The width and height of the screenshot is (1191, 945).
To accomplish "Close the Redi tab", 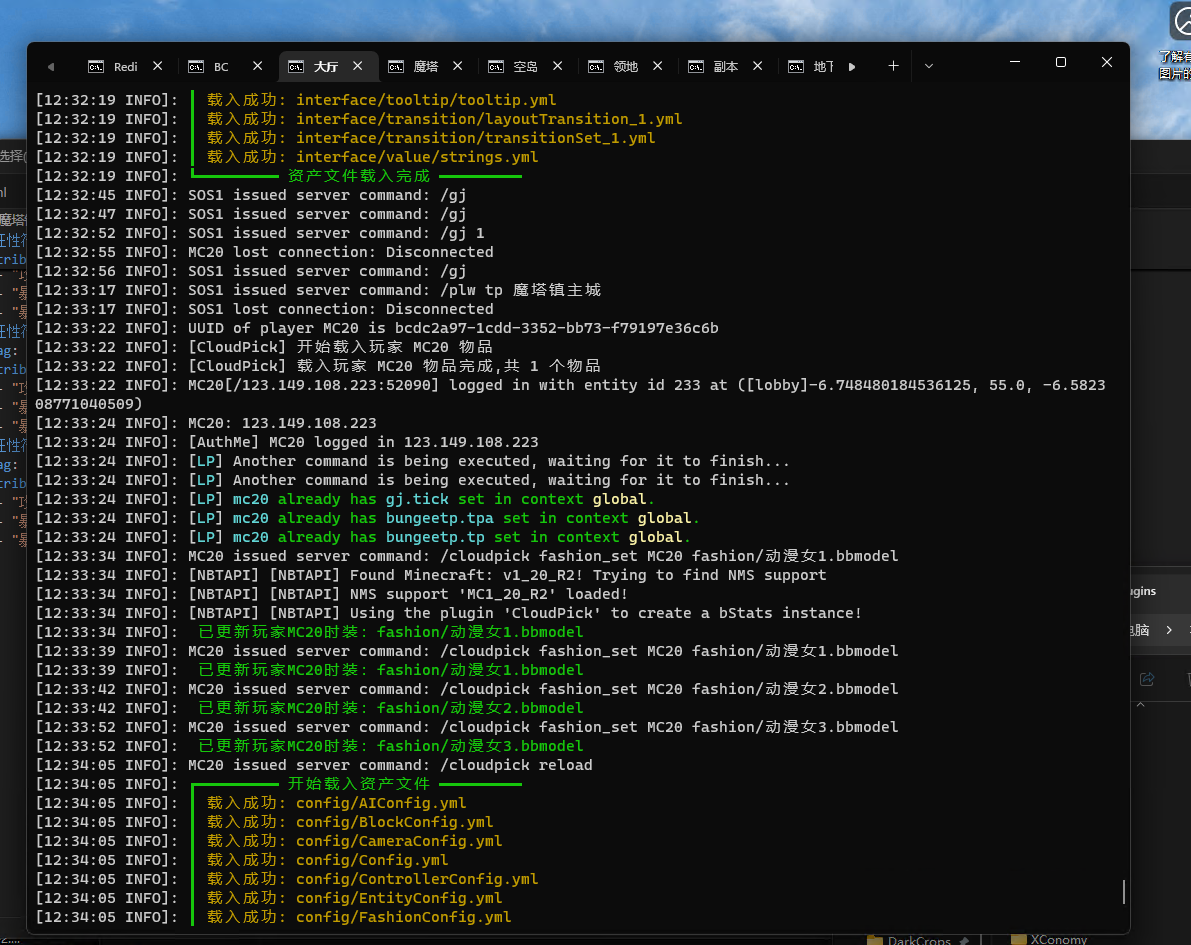I will [158, 67].
